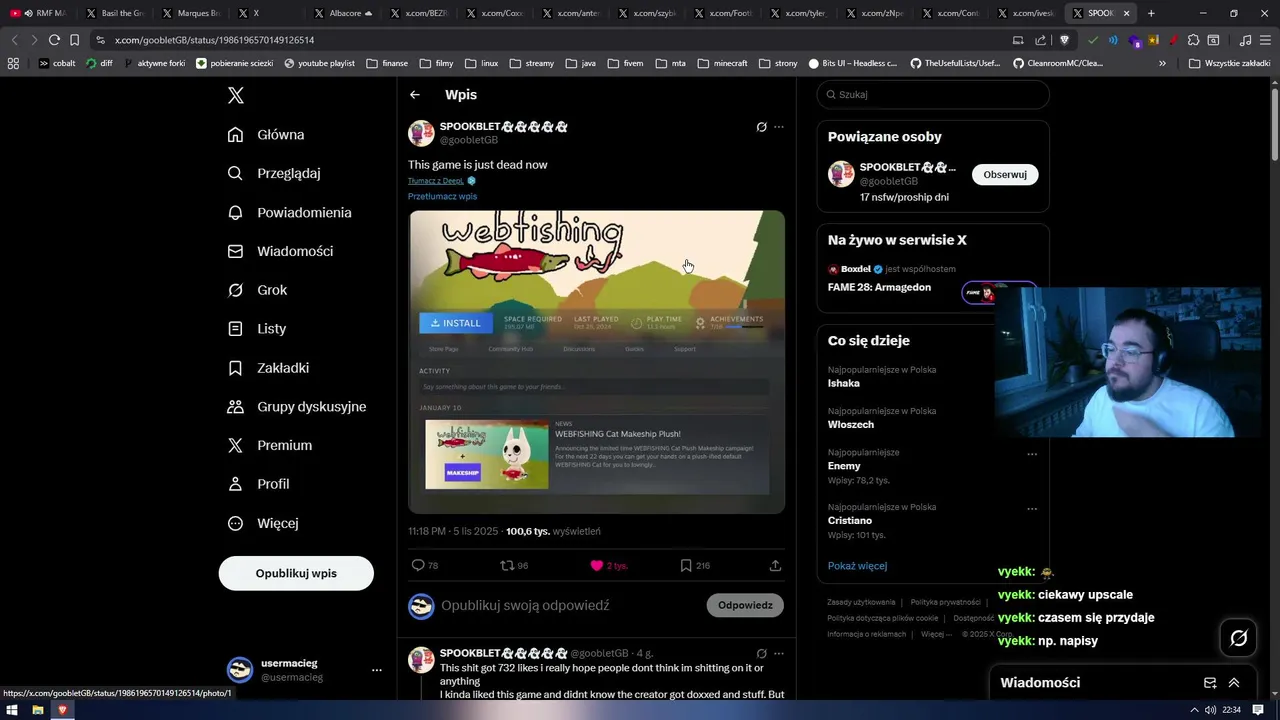Open the minecraft bookmarks folder
Viewport: 1280px width, 720px height.
[x=722, y=63]
